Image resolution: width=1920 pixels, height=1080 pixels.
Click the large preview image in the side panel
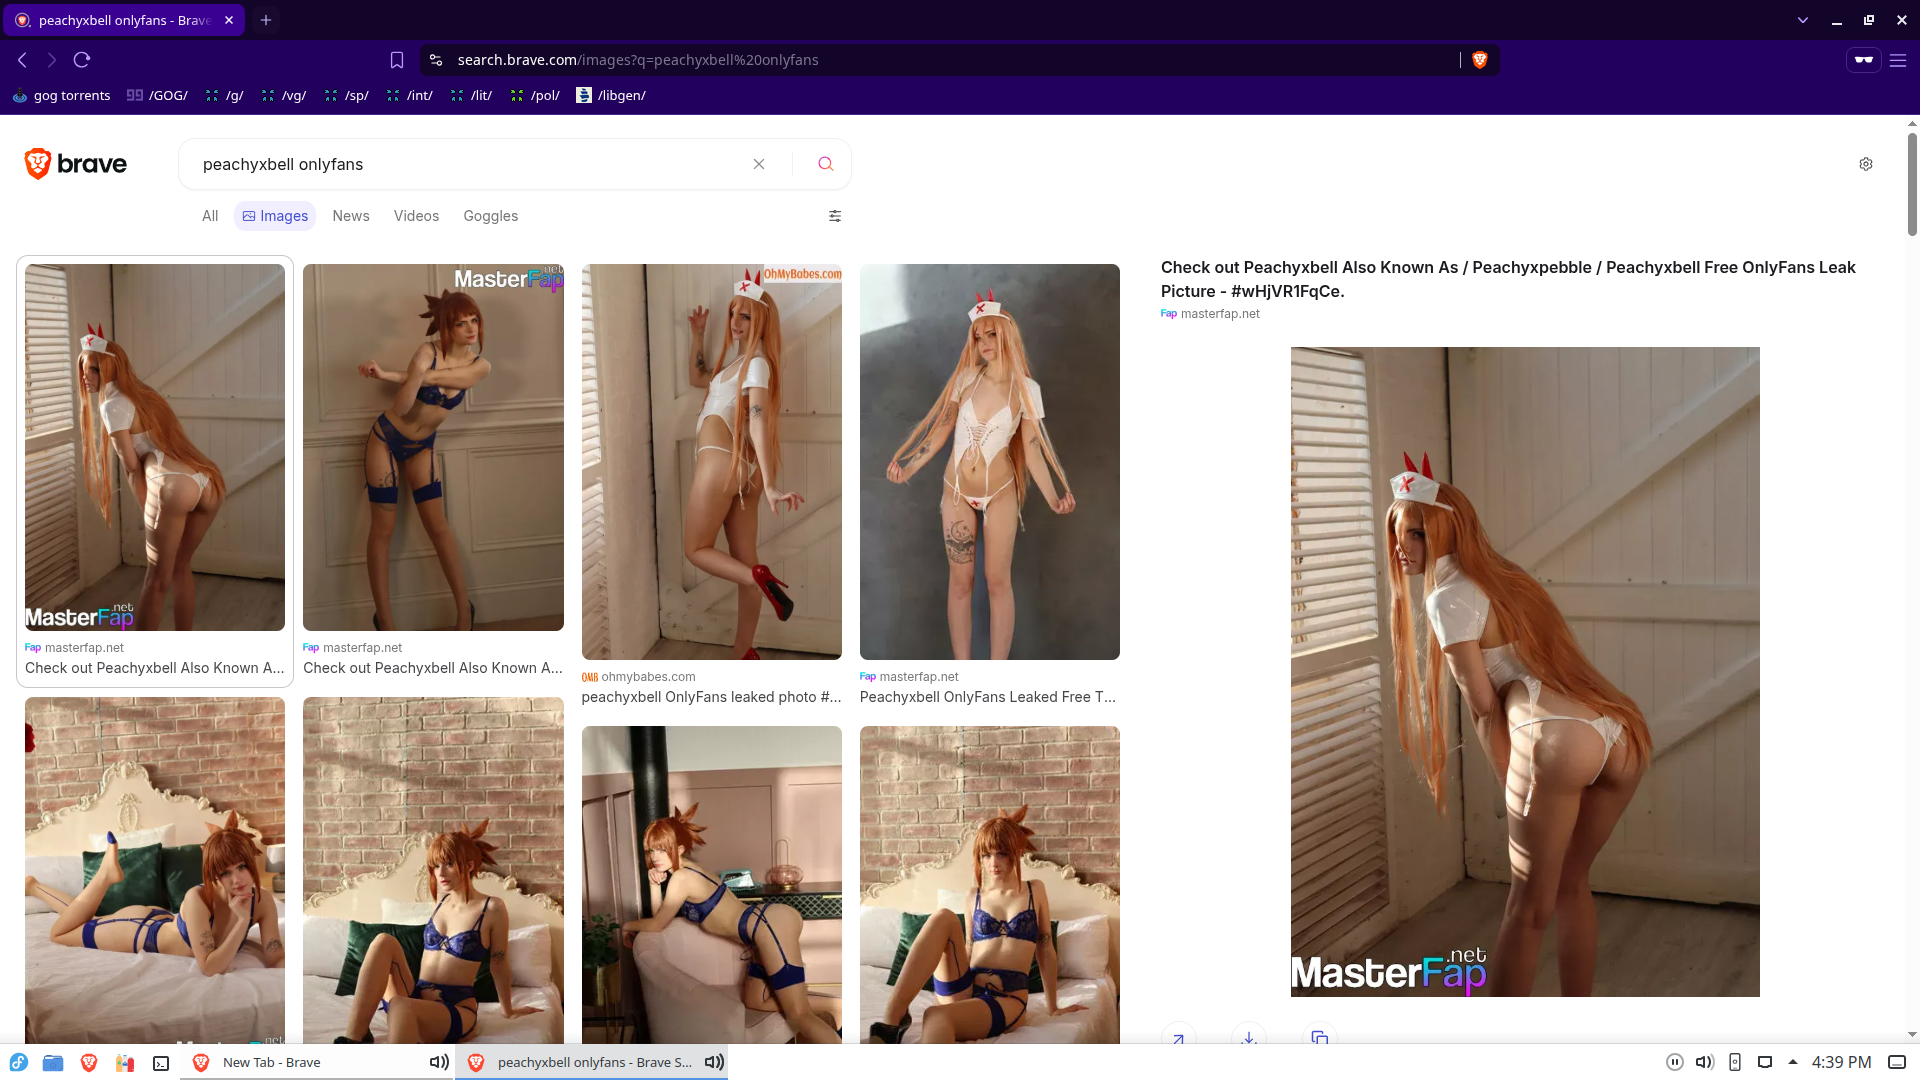click(1525, 672)
